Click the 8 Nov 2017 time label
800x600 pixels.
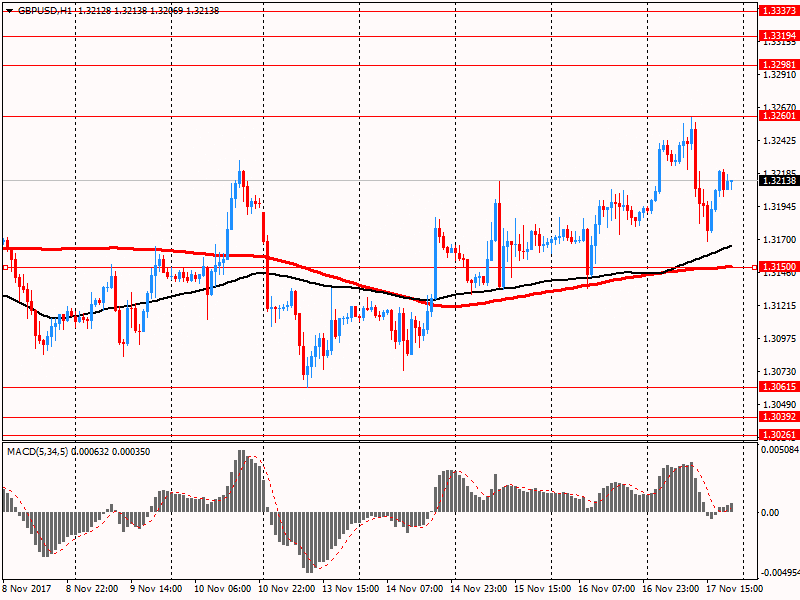(x=27, y=589)
